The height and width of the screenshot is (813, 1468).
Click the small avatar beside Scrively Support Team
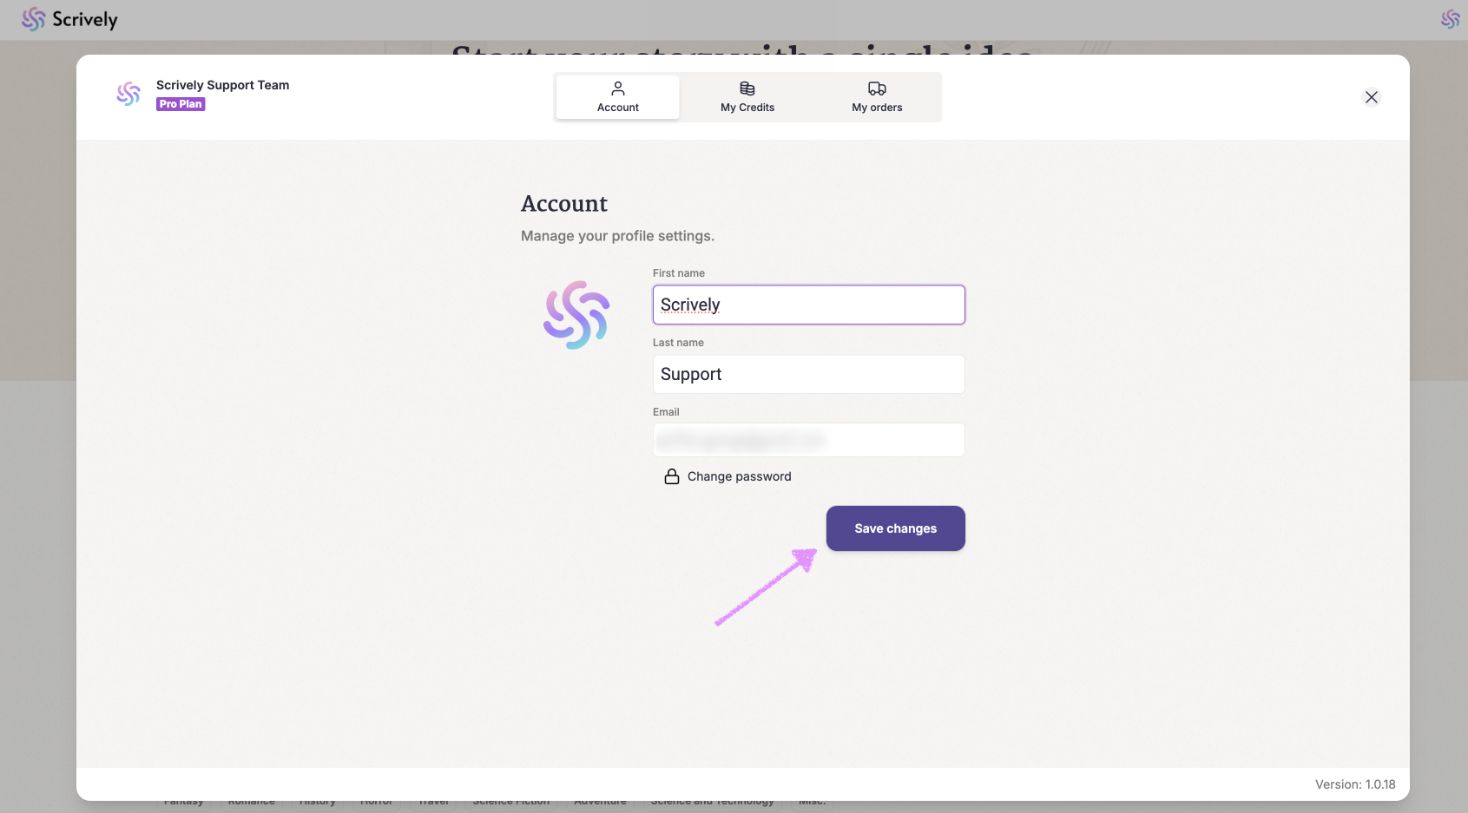[129, 94]
